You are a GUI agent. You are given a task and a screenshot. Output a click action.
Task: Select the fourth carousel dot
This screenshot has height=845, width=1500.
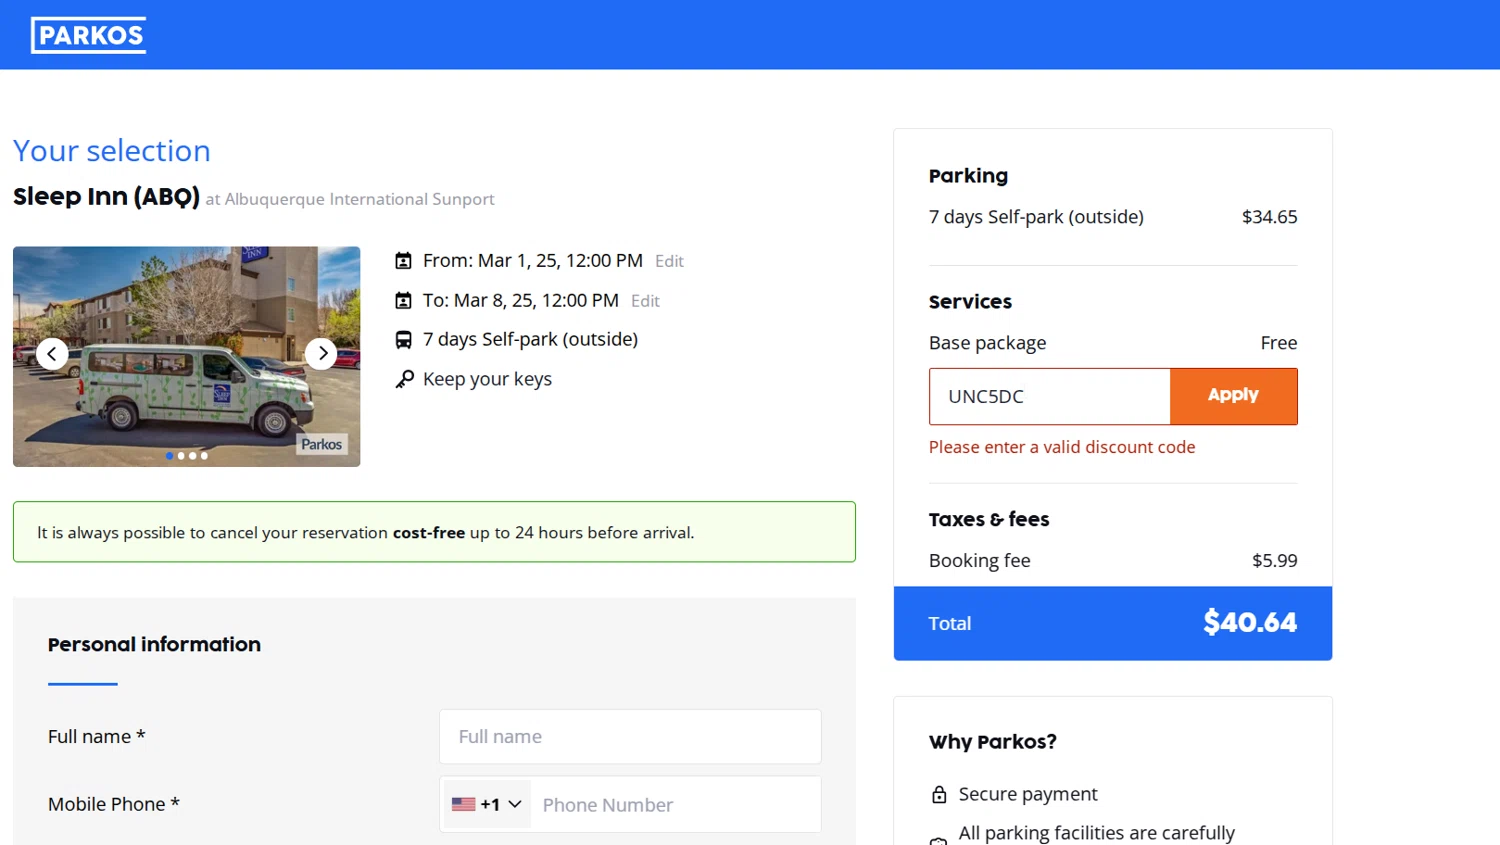pyautogui.click(x=204, y=456)
